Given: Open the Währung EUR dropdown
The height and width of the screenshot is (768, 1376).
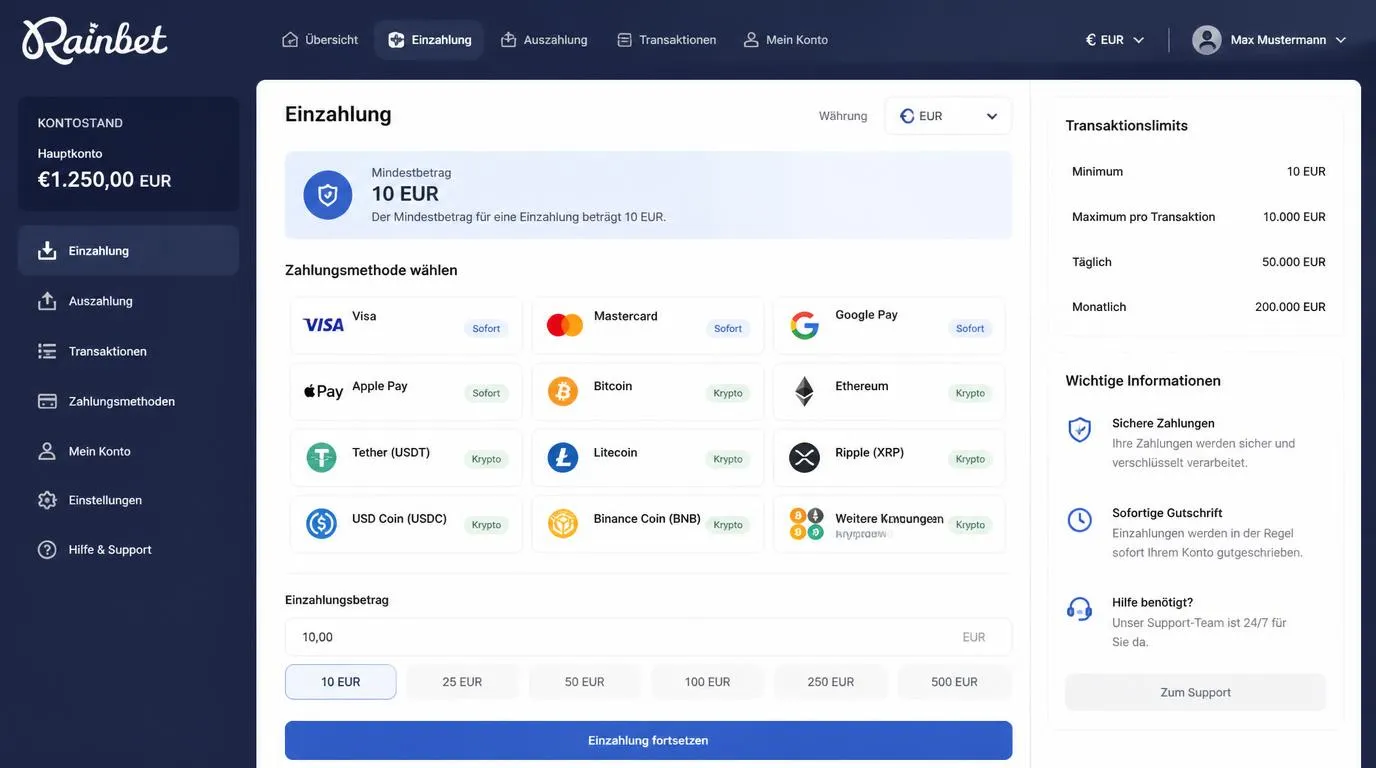Looking at the screenshot, I should pos(948,116).
